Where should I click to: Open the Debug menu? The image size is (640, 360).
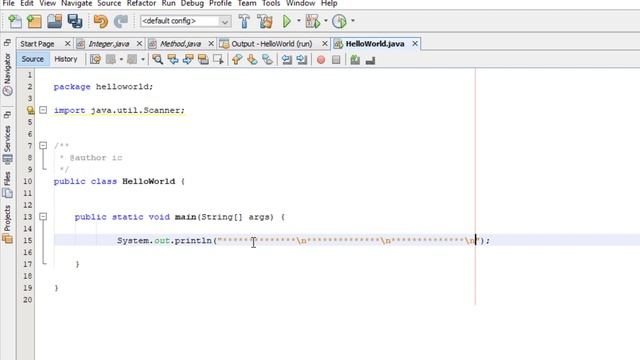click(x=192, y=3)
